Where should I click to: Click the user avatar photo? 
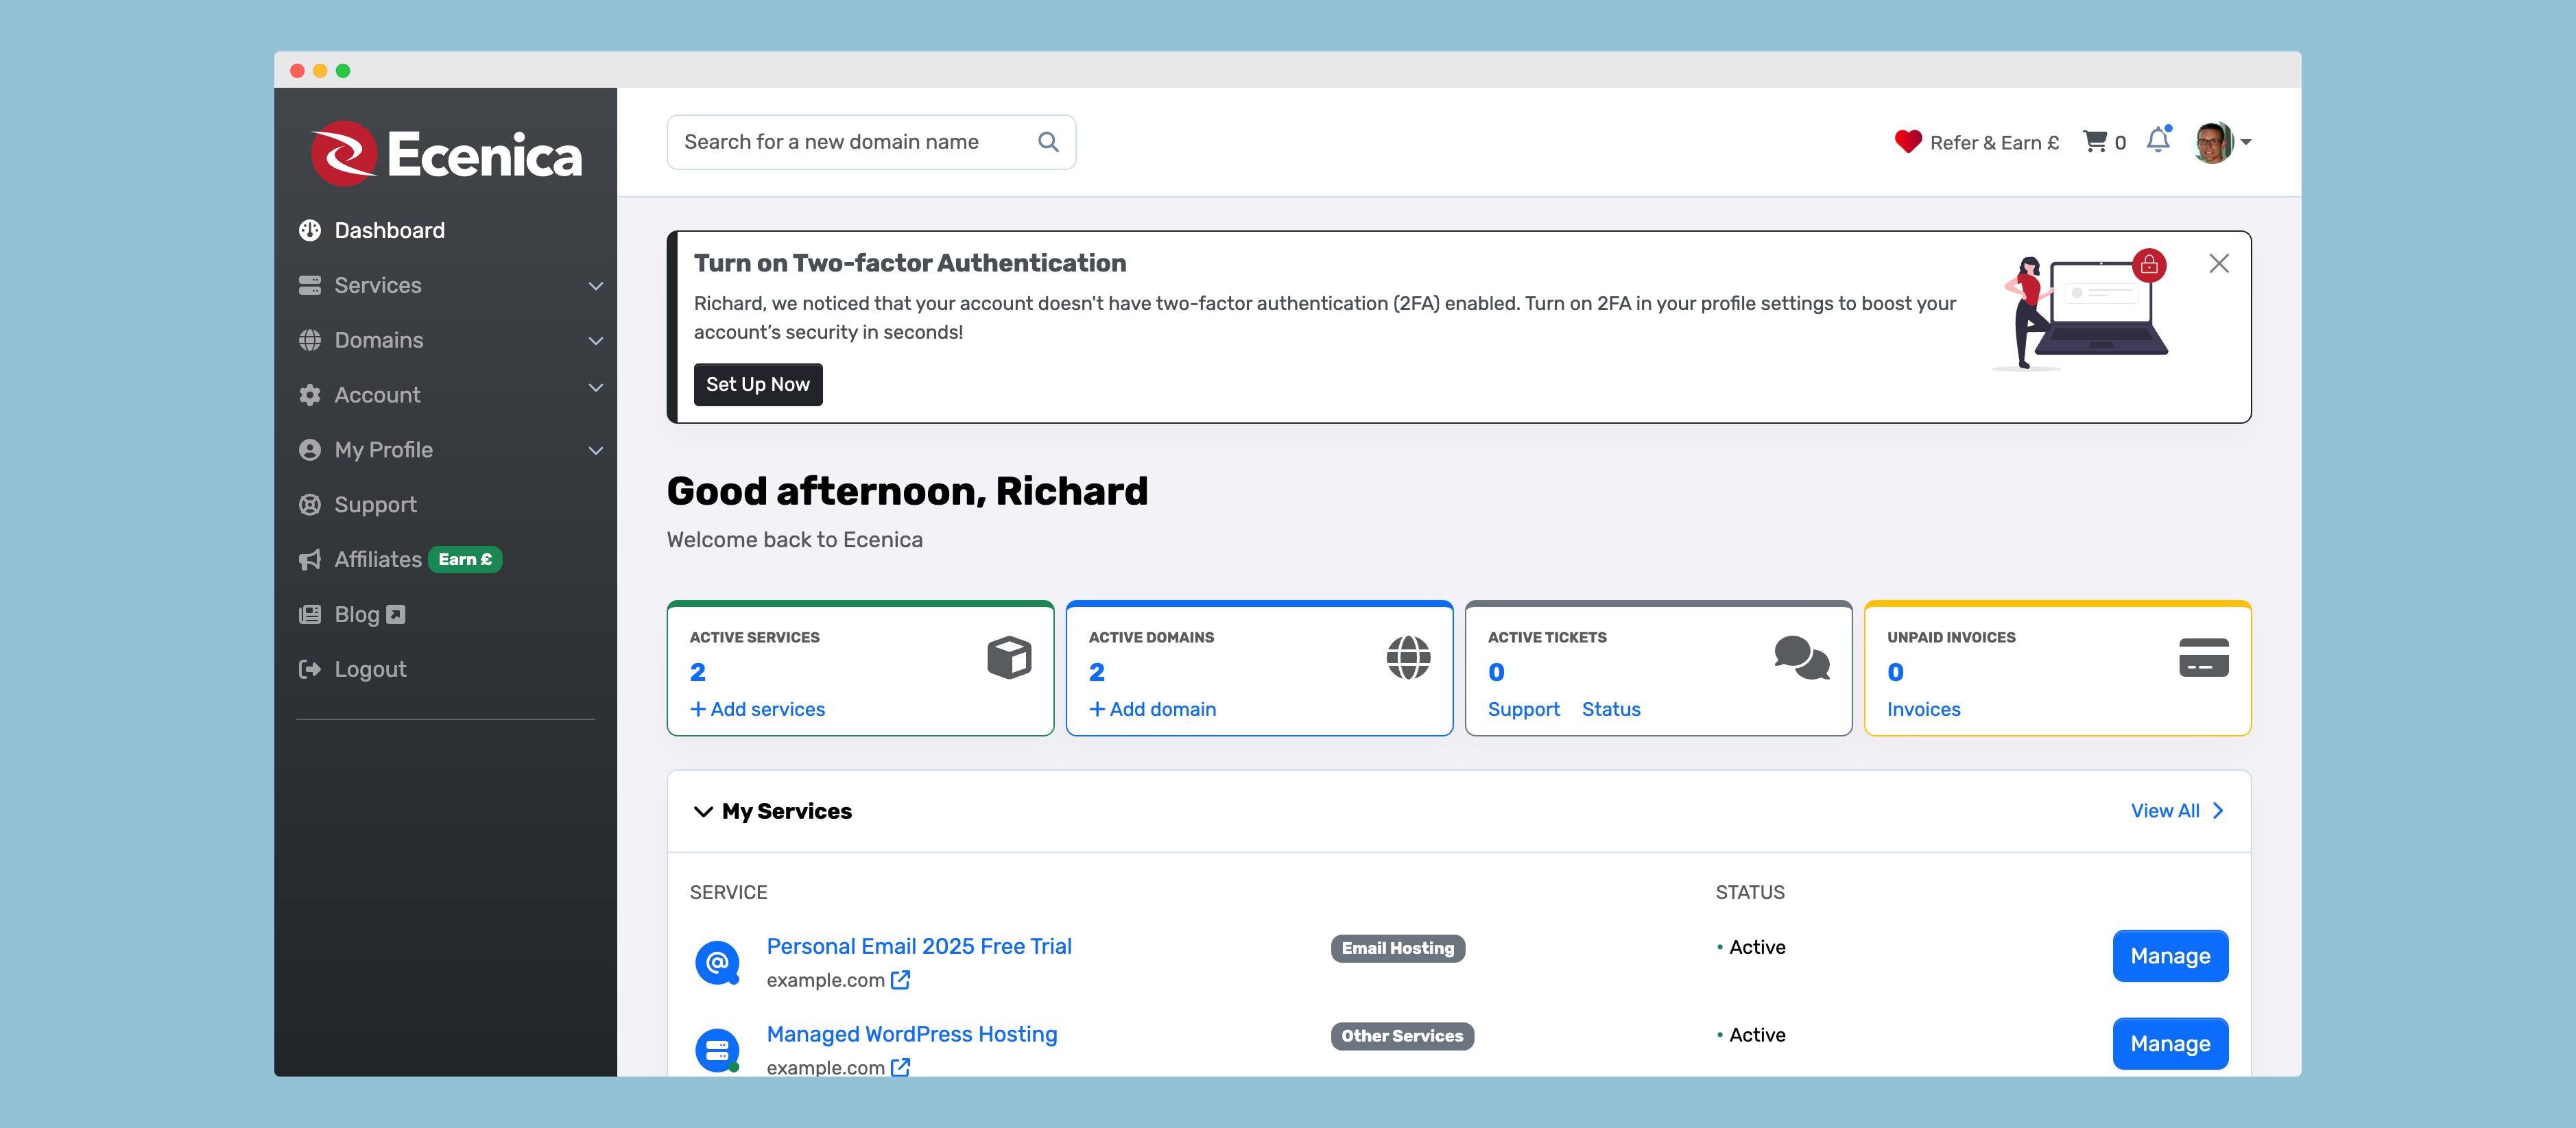tap(2212, 142)
